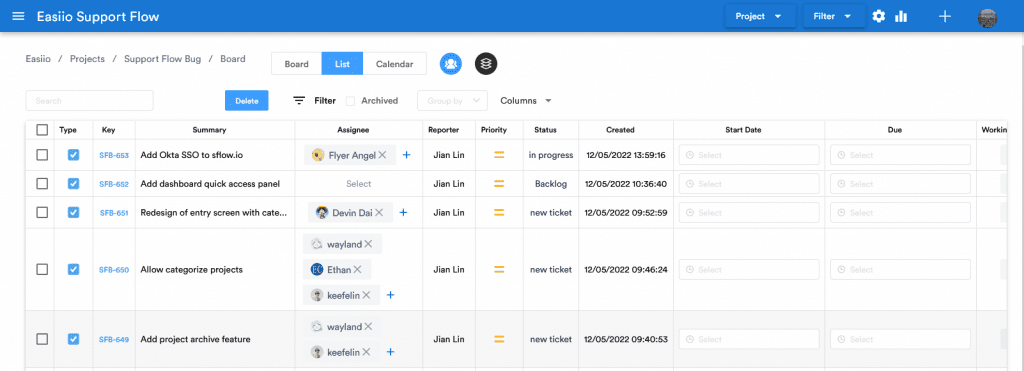Click 'in progress' status of SFB-653
The image size is (1024, 371).
tap(551, 155)
